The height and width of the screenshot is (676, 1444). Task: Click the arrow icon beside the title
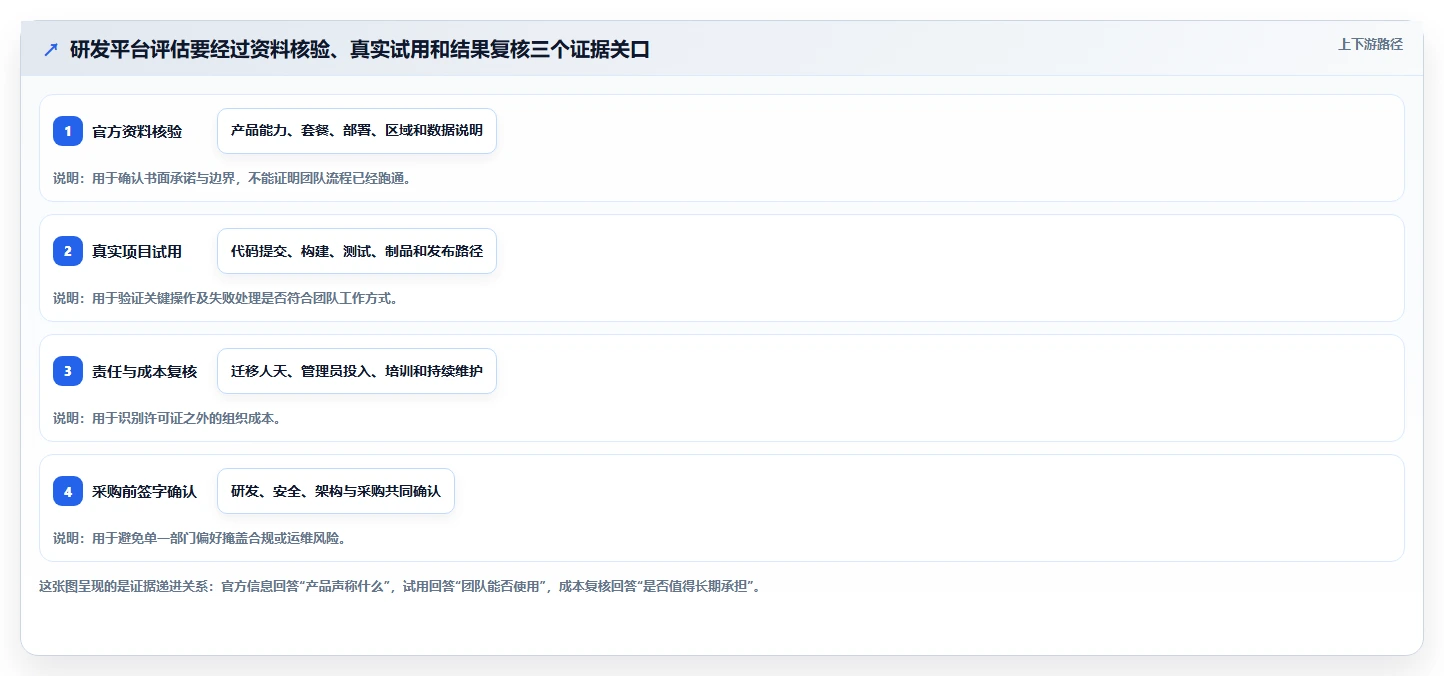(x=51, y=50)
